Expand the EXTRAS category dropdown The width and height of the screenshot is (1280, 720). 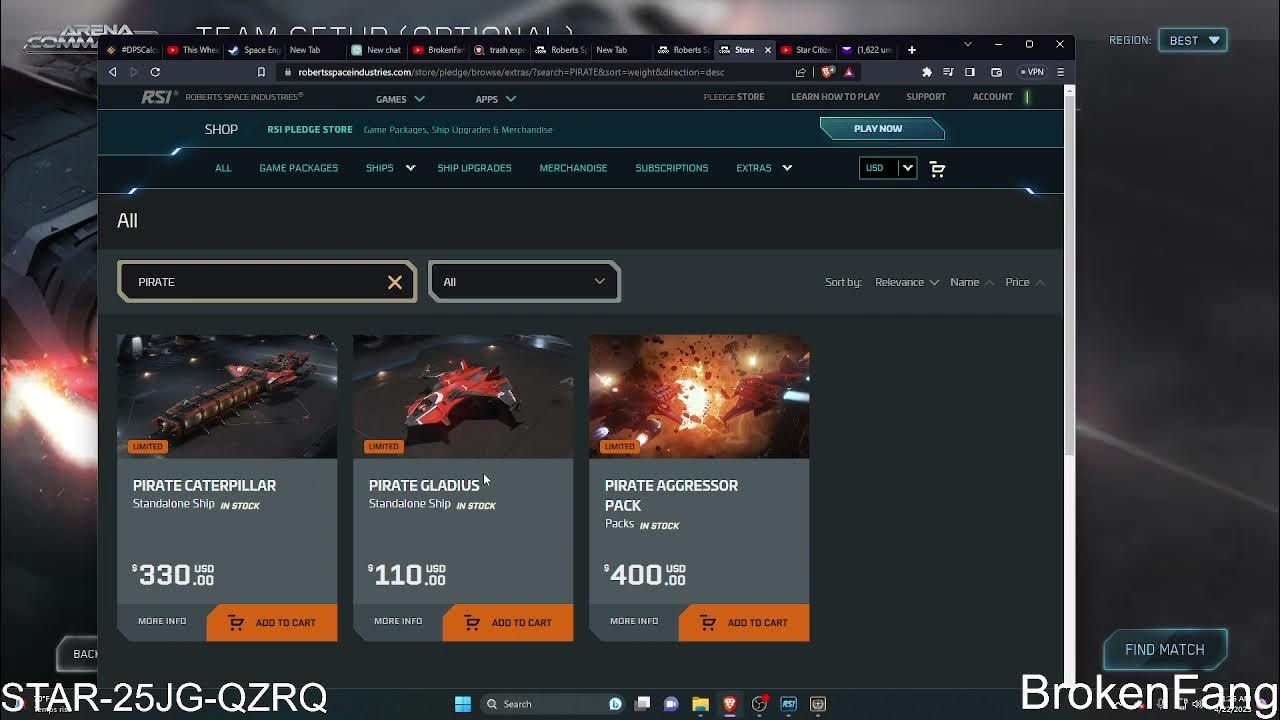764,168
